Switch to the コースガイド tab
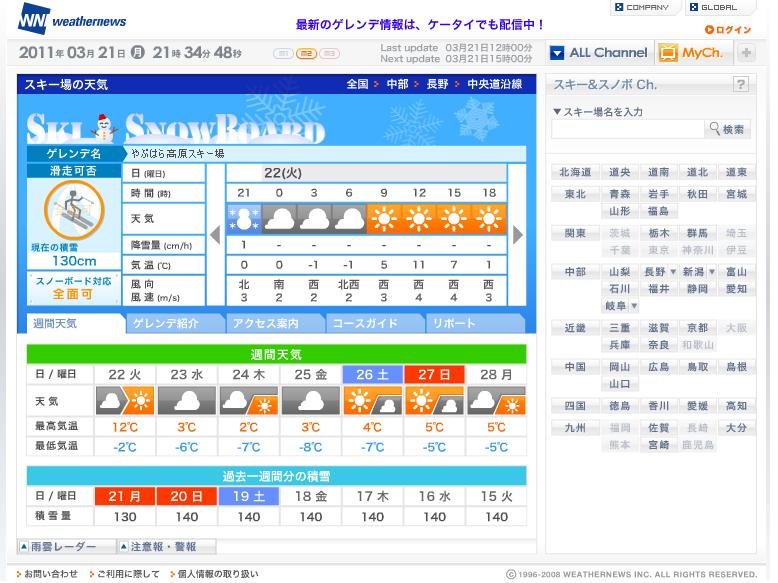778x583 pixels. click(374, 324)
